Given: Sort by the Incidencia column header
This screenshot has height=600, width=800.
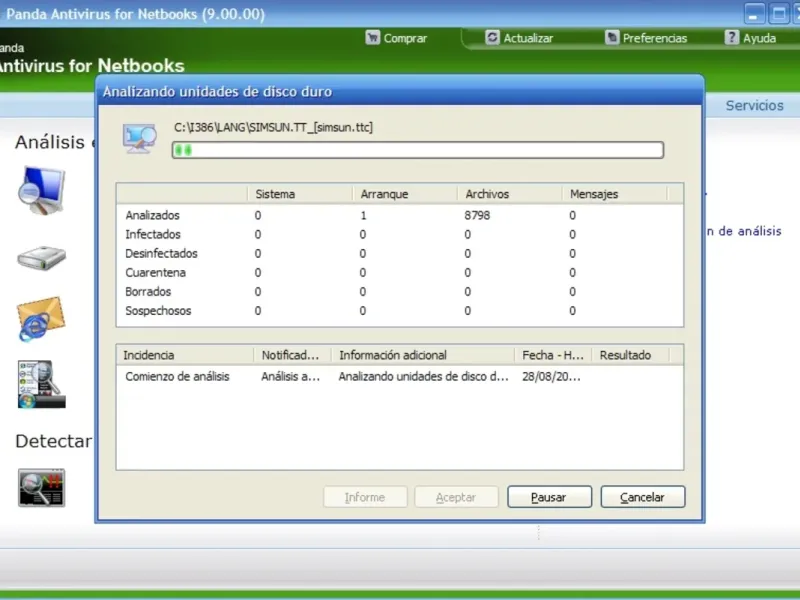Looking at the screenshot, I should click(185, 355).
